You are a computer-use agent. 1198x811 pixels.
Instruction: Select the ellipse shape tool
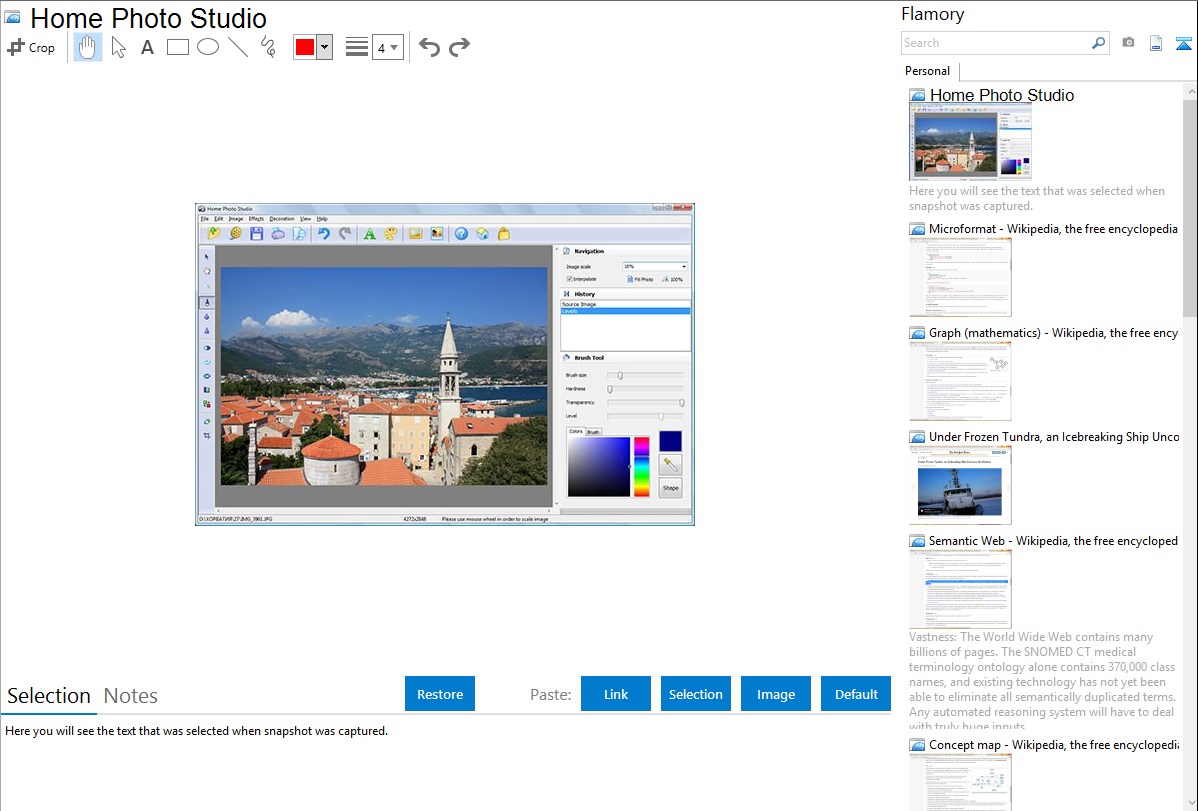[x=208, y=47]
